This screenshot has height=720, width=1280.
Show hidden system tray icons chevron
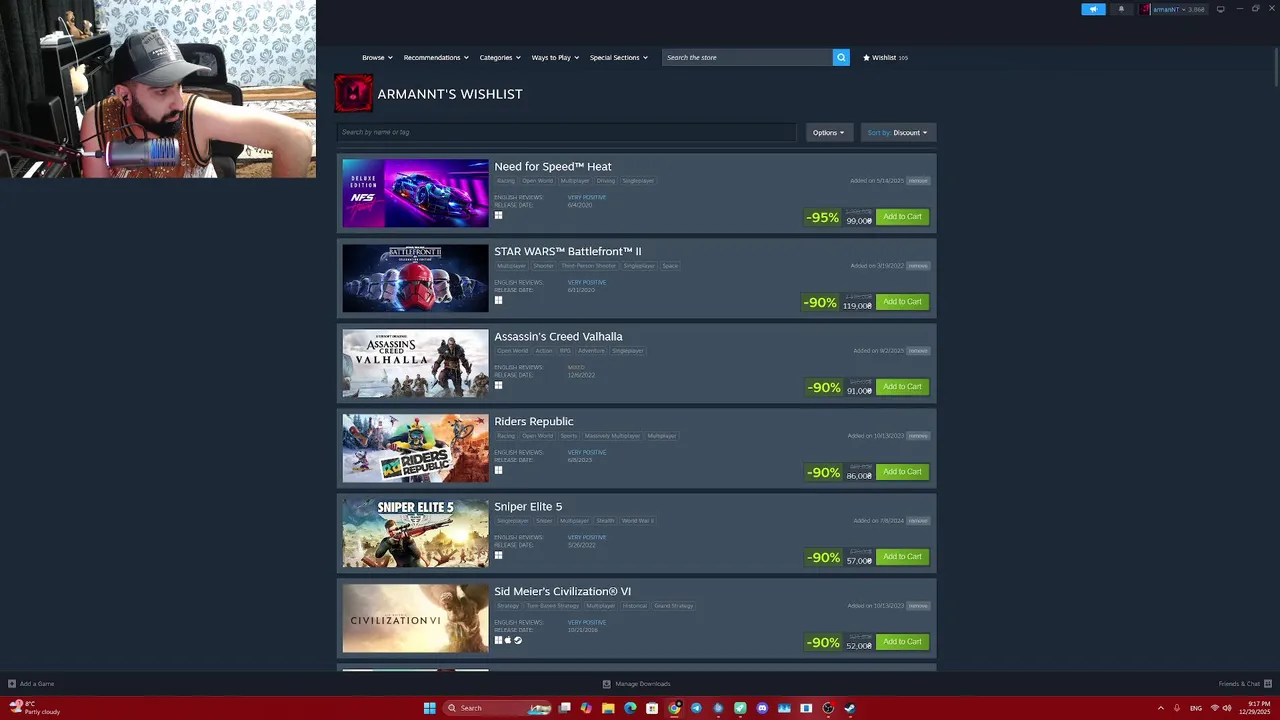coord(1161,708)
